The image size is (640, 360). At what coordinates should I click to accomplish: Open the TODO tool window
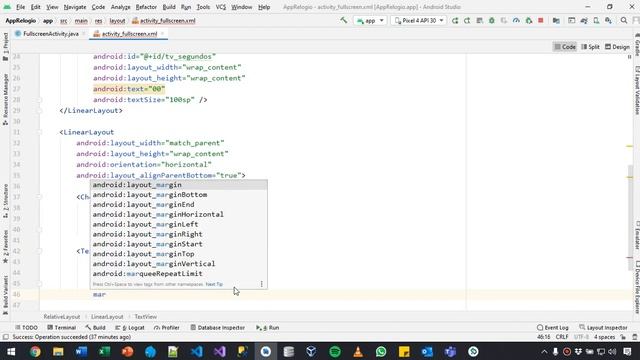coord(26,328)
